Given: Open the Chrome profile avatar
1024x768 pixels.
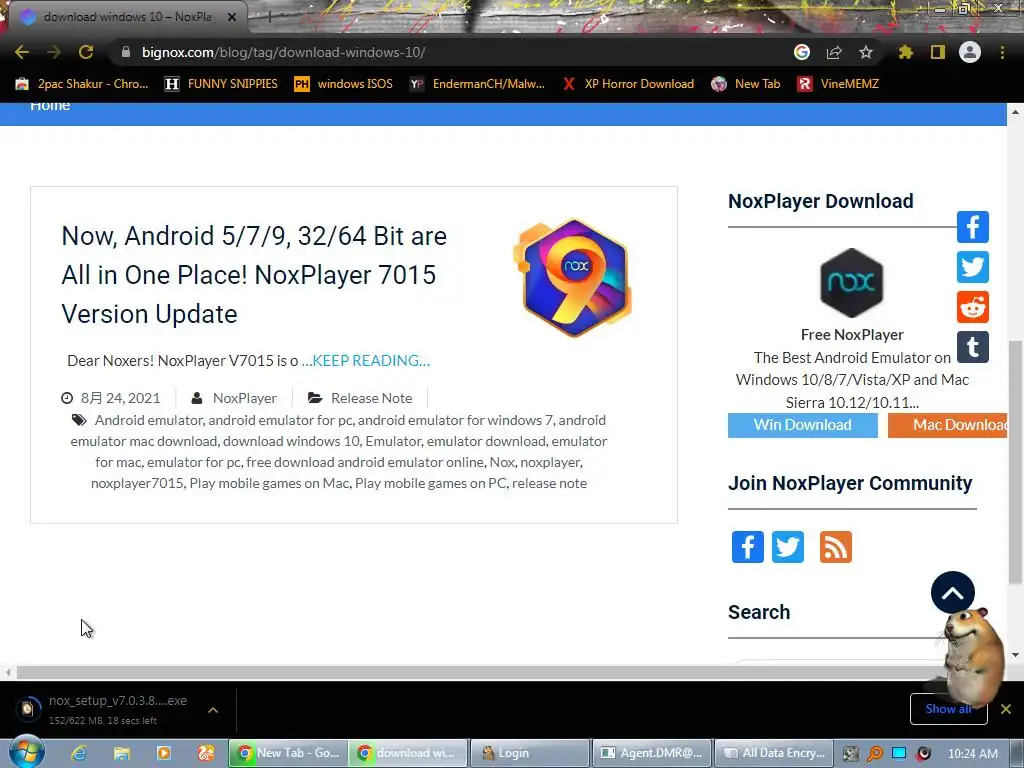Looking at the screenshot, I should click(x=970, y=52).
